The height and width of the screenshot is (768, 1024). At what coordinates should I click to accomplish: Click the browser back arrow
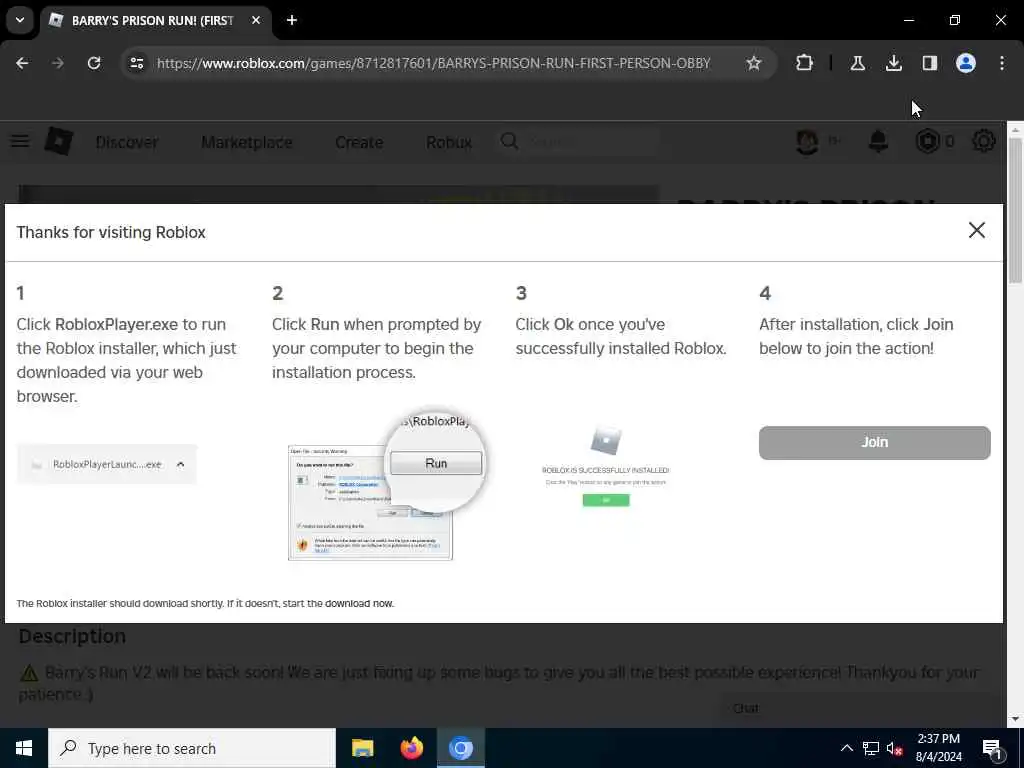(22, 63)
